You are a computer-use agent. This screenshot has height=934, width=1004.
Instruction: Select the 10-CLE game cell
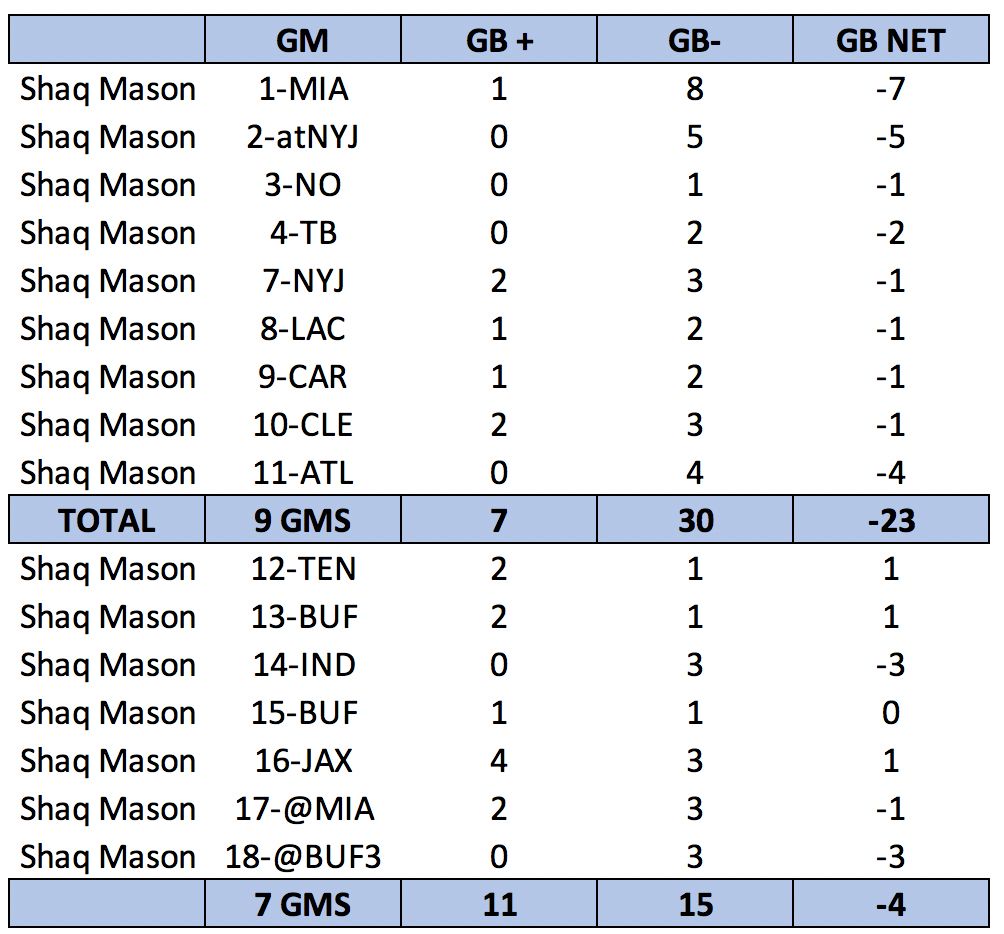pos(303,425)
